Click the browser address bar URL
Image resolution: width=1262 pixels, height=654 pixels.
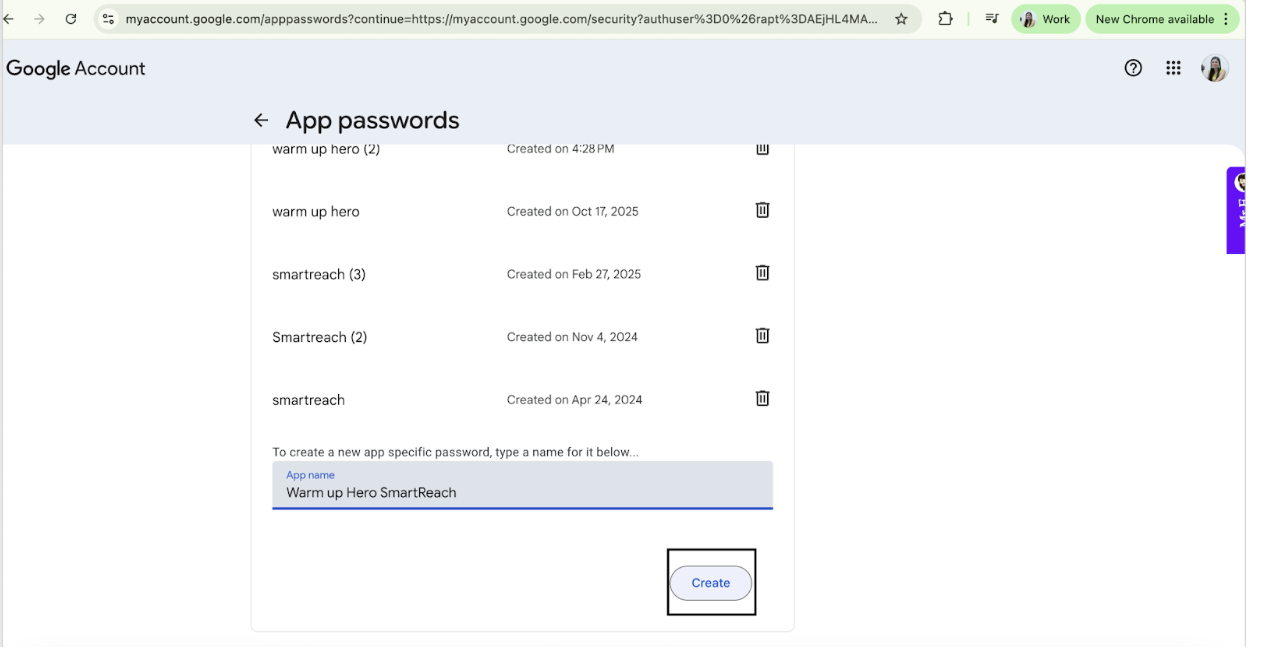tap(501, 19)
